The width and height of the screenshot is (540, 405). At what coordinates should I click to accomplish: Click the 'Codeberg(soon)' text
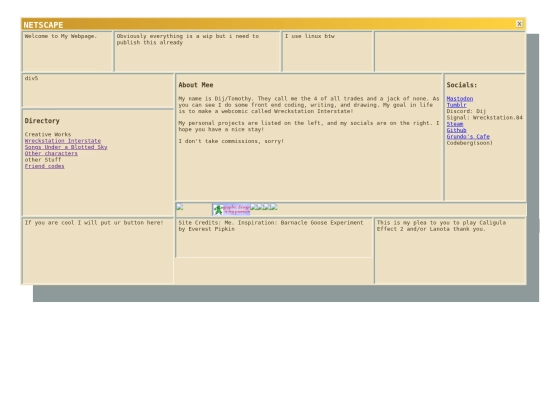coord(470,143)
